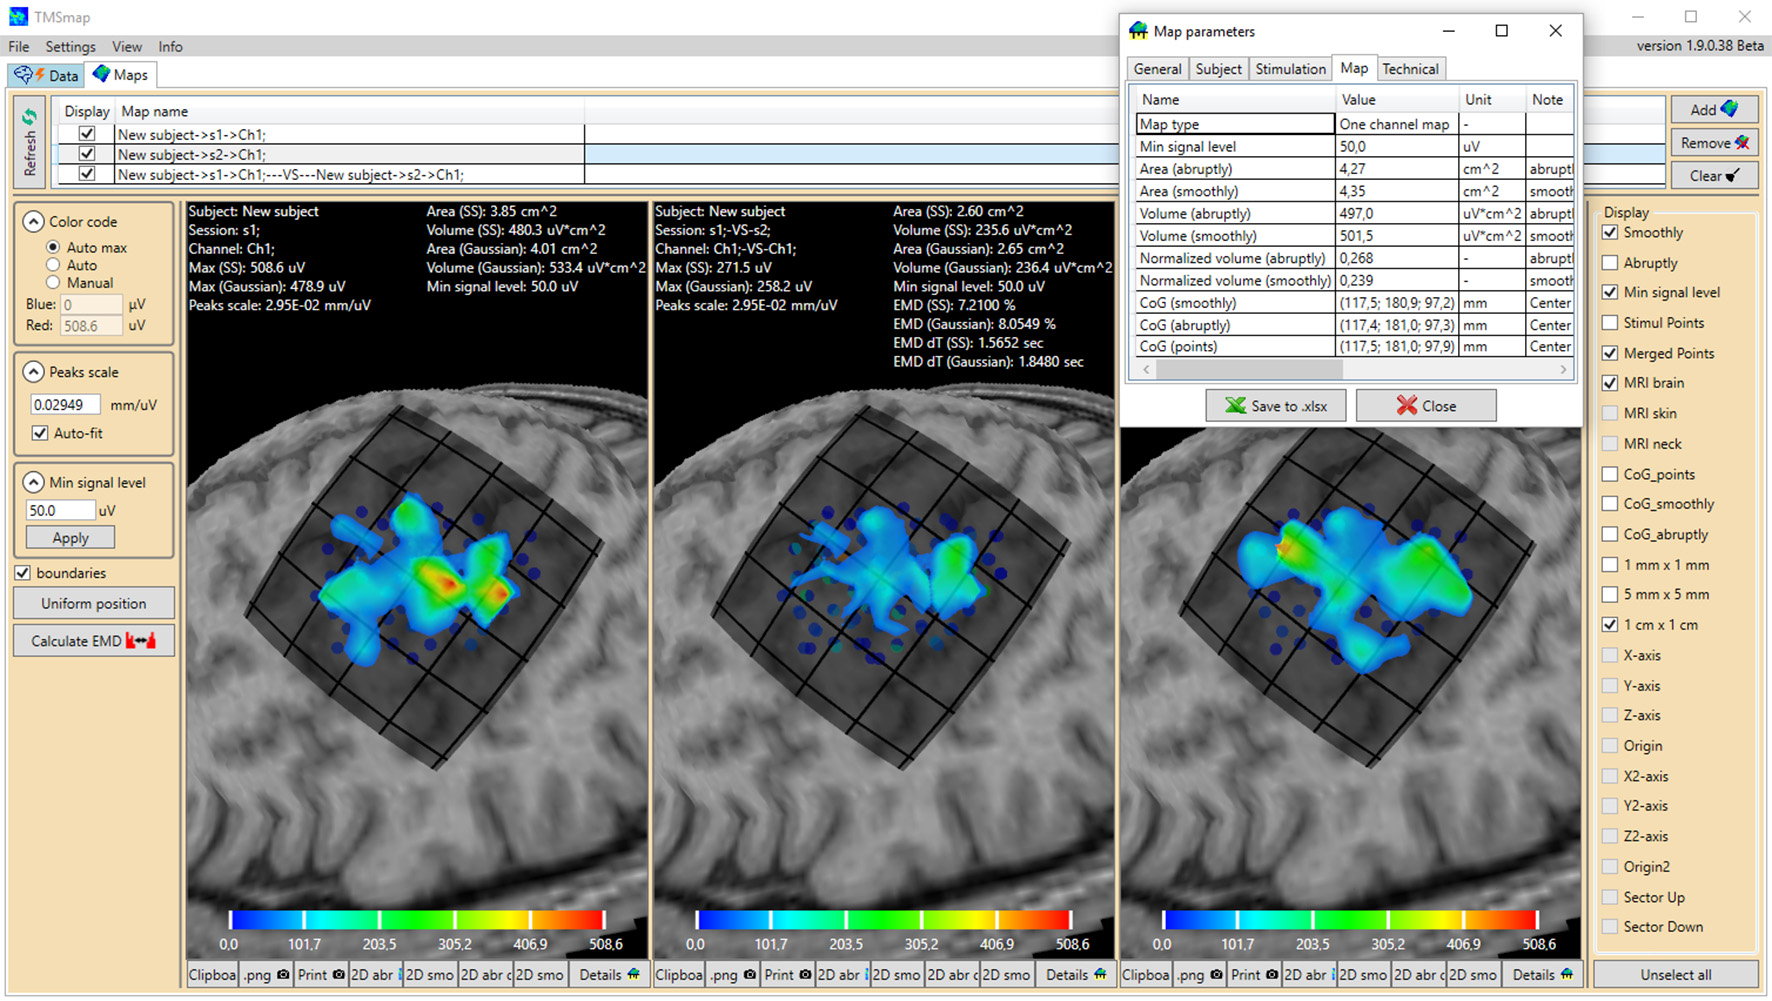Select the Manual color code radio button
The image size is (1772, 1001).
coord(53,283)
